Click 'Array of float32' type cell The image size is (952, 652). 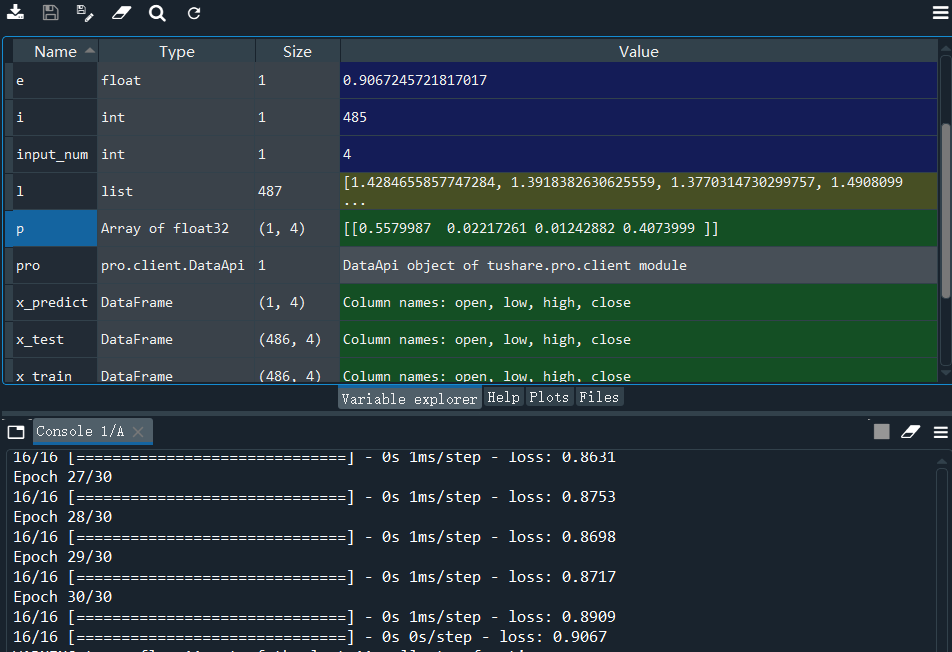pos(176,228)
